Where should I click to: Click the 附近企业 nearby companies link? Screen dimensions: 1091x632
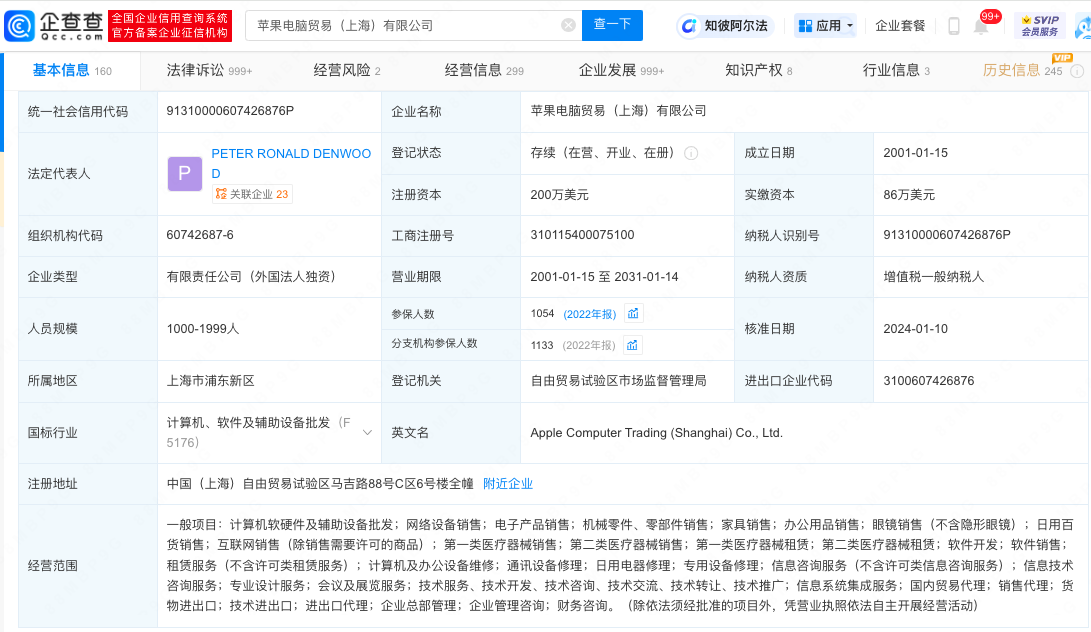pyautogui.click(x=508, y=484)
